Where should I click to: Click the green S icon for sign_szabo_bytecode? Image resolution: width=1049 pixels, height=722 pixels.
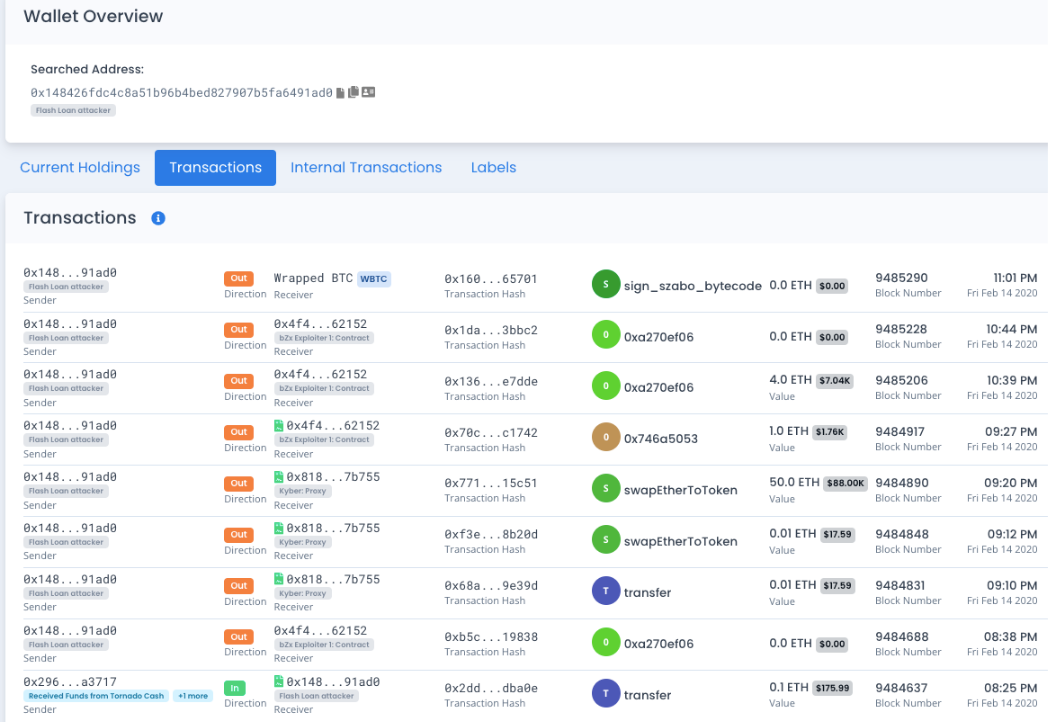[x=606, y=285]
